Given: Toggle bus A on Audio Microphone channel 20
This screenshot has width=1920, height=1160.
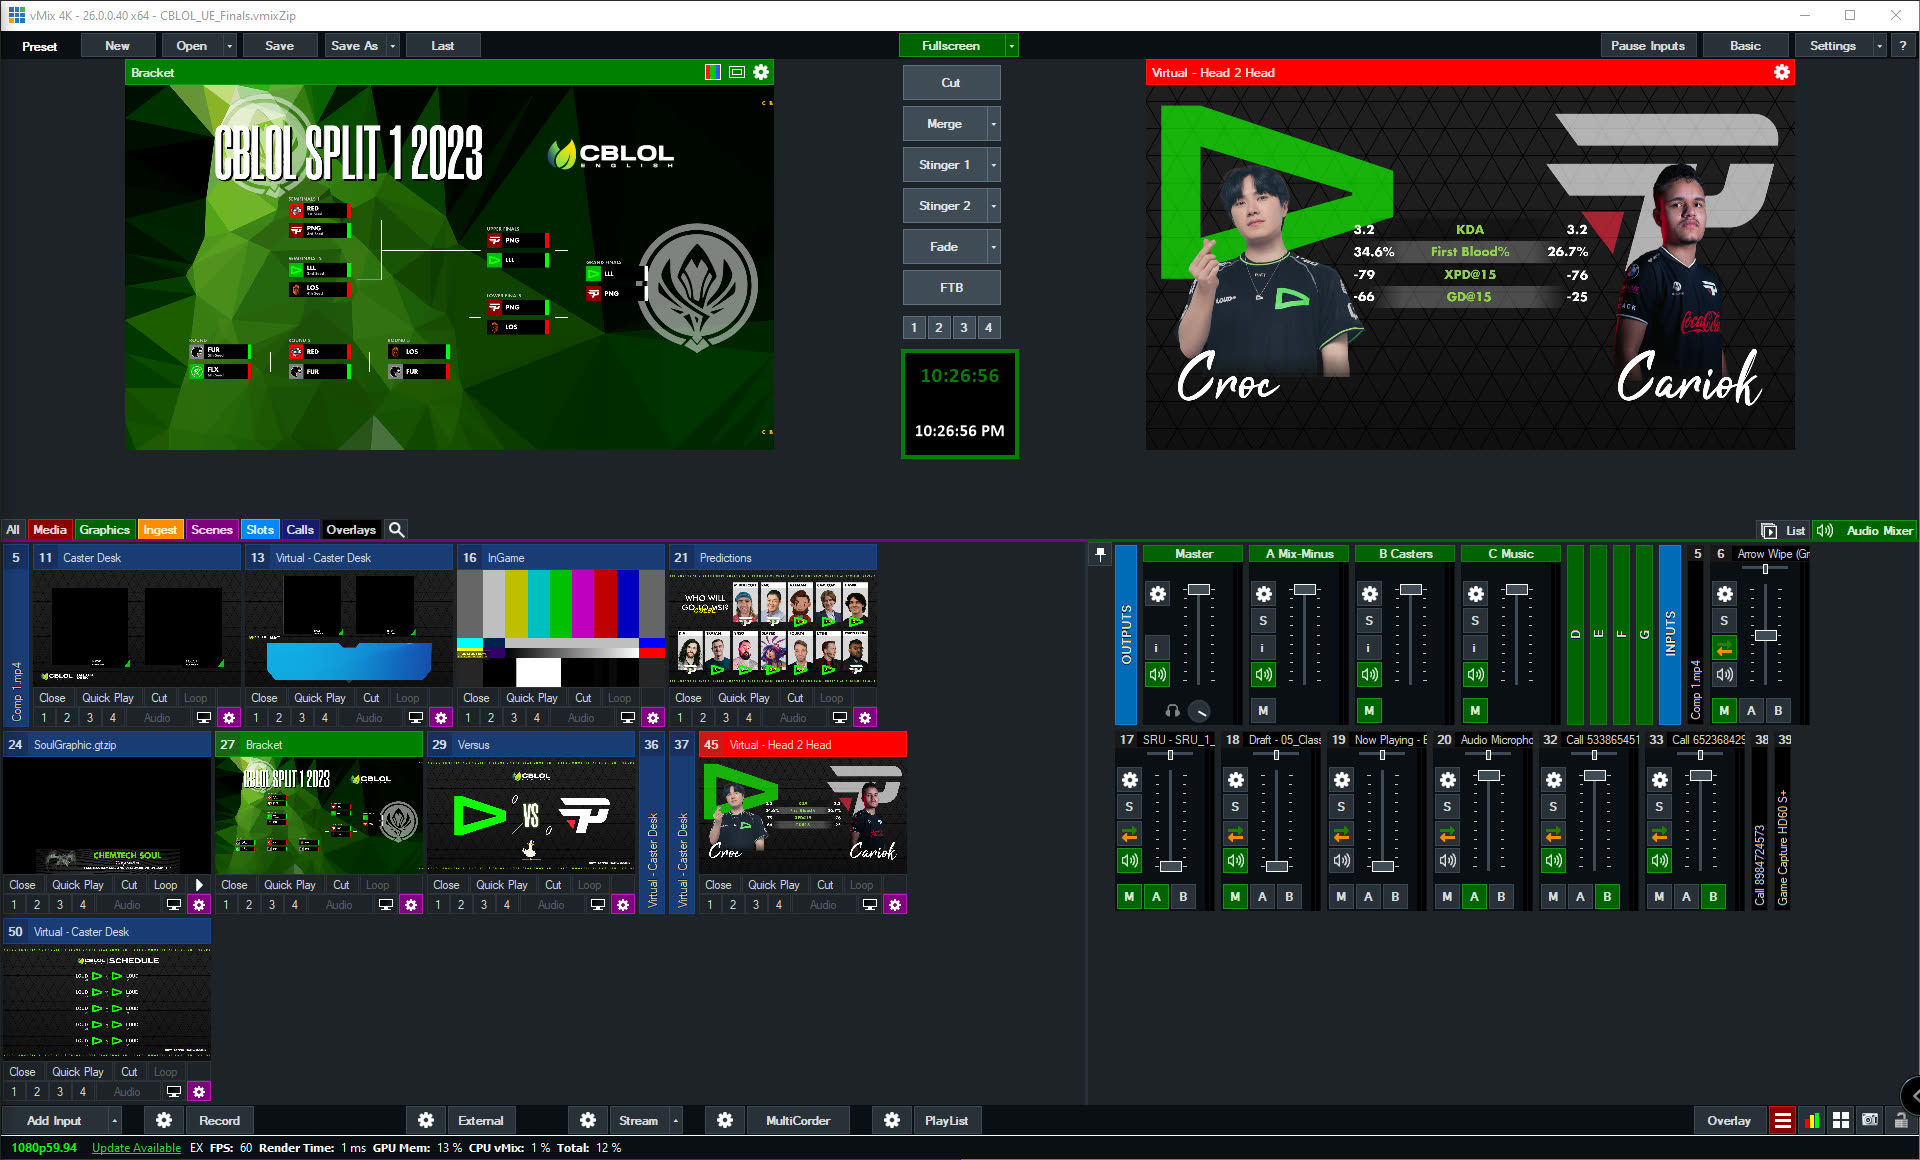Looking at the screenshot, I should (x=1474, y=897).
